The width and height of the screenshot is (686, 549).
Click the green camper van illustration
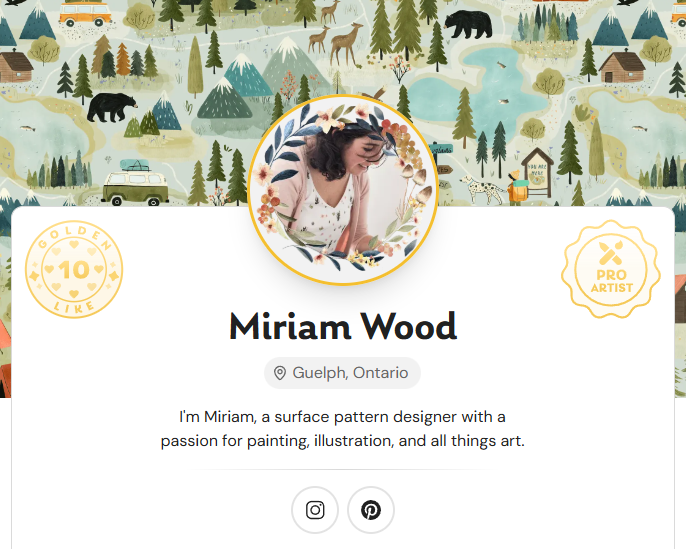coord(134,185)
